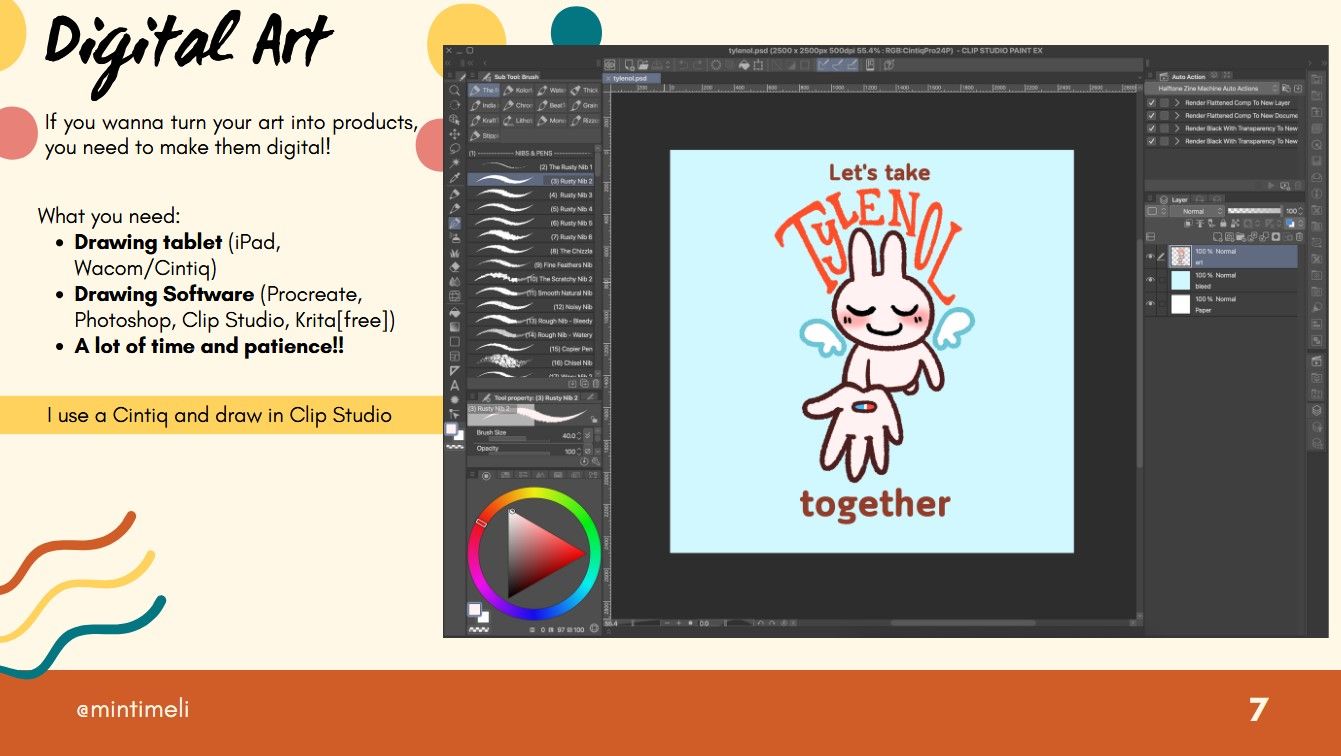Select the transparent color checkered swatch in toolbar
Viewport: 1341px width, 756px height.
pos(455,447)
